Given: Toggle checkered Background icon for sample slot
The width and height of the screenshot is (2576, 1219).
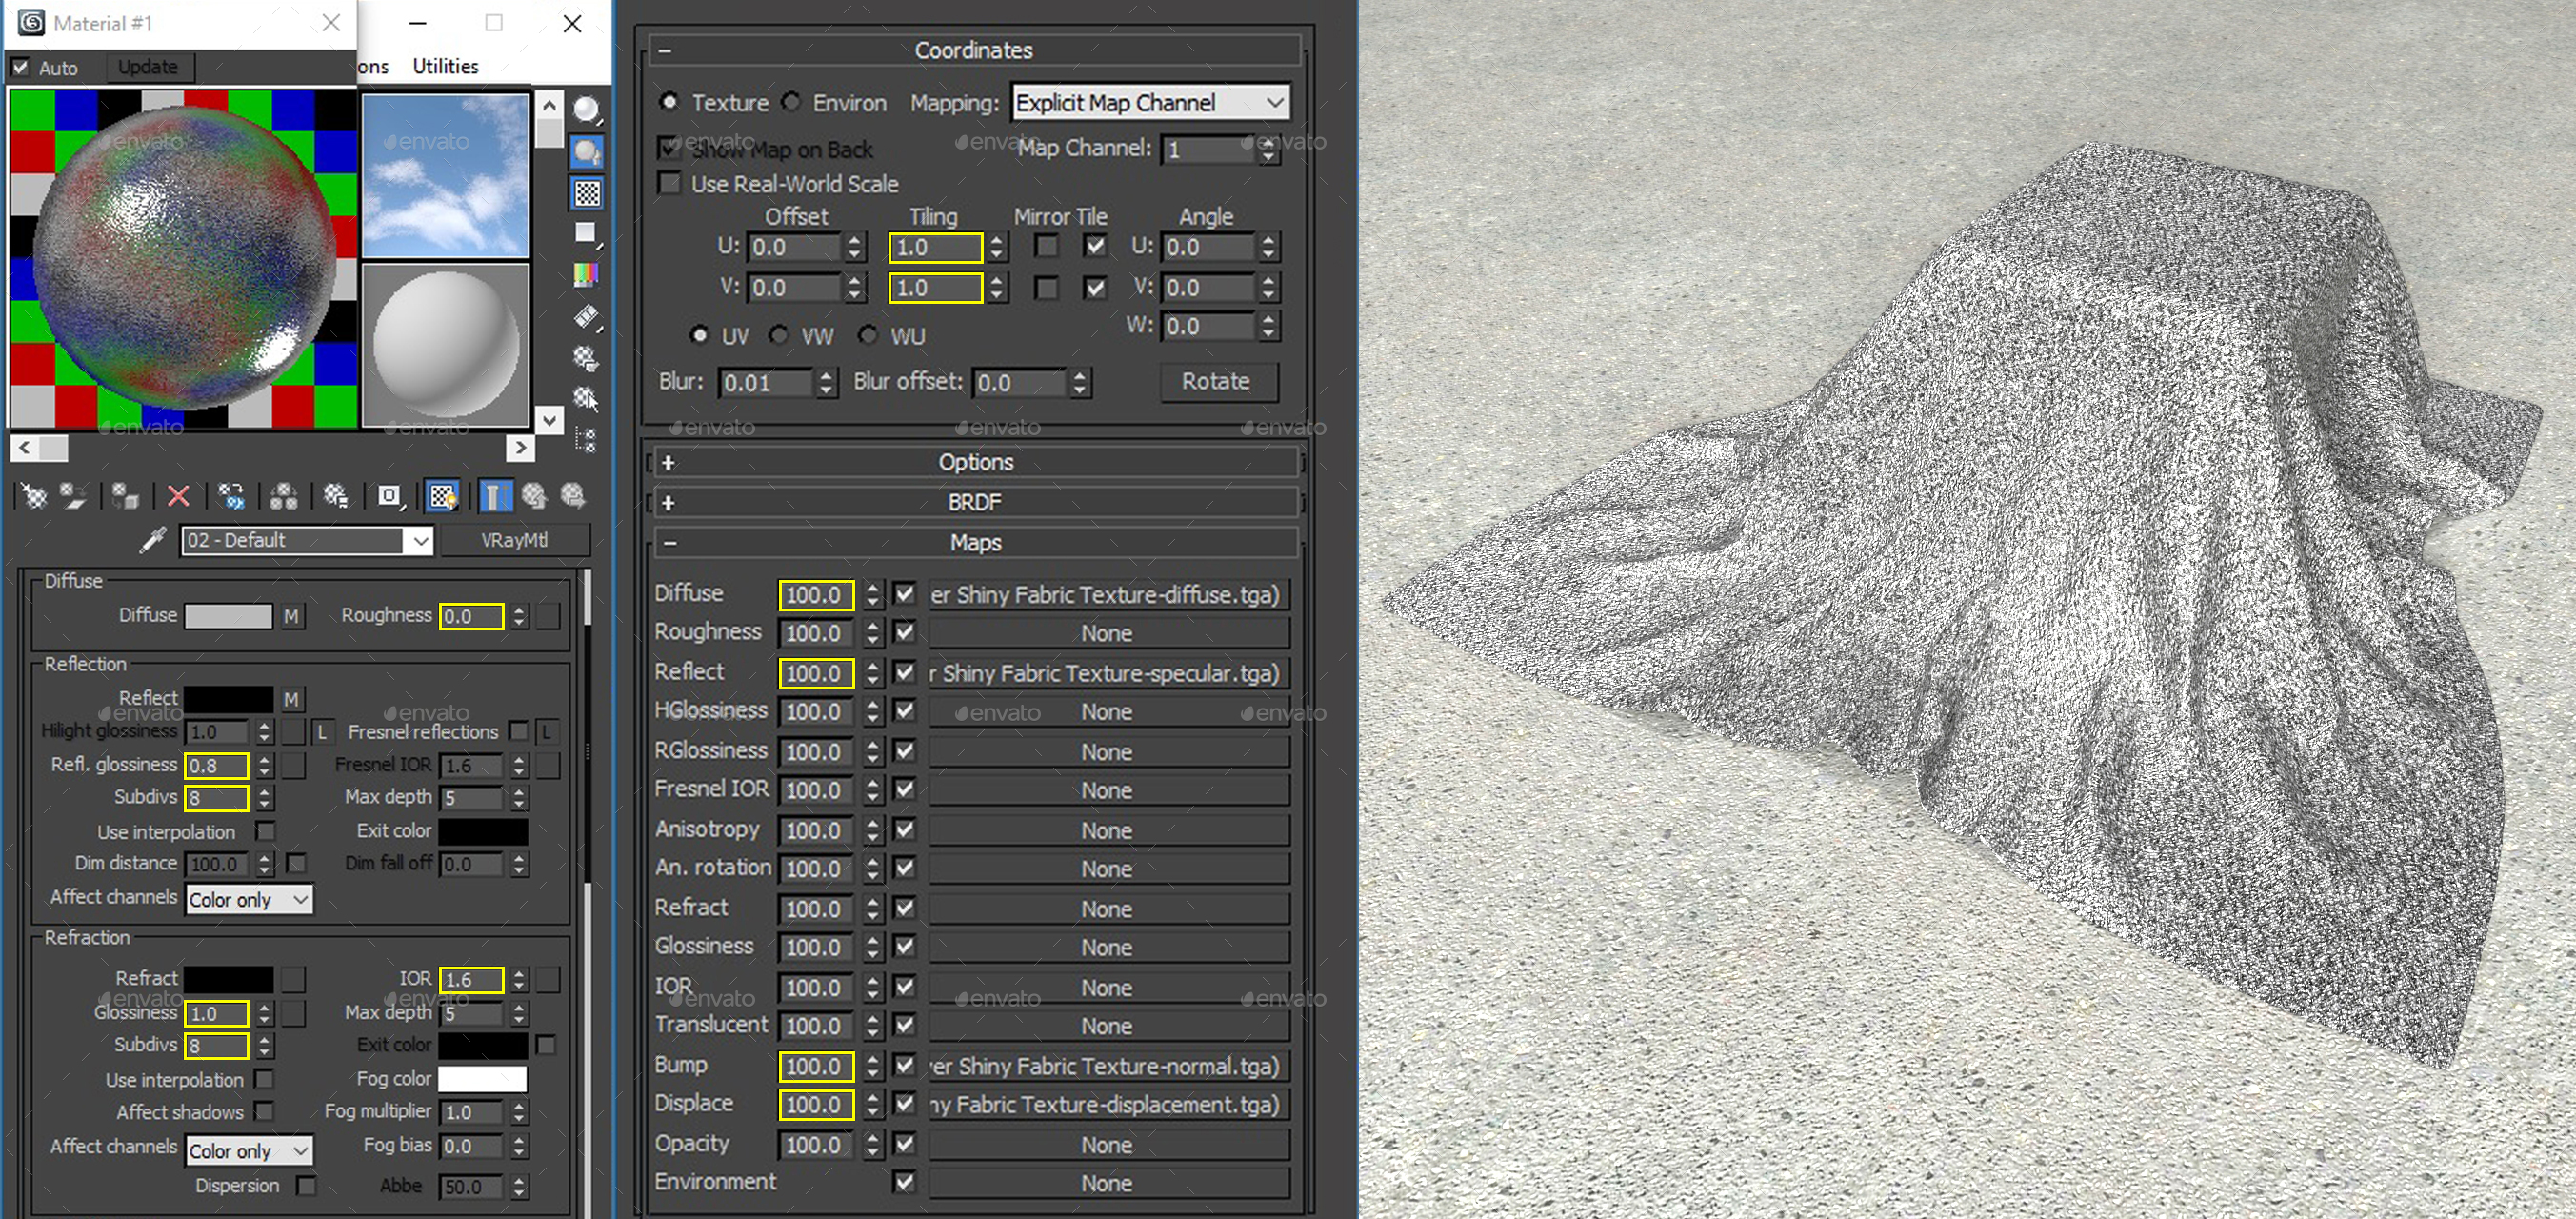Looking at the screenshot, I should tap(587, 193).
